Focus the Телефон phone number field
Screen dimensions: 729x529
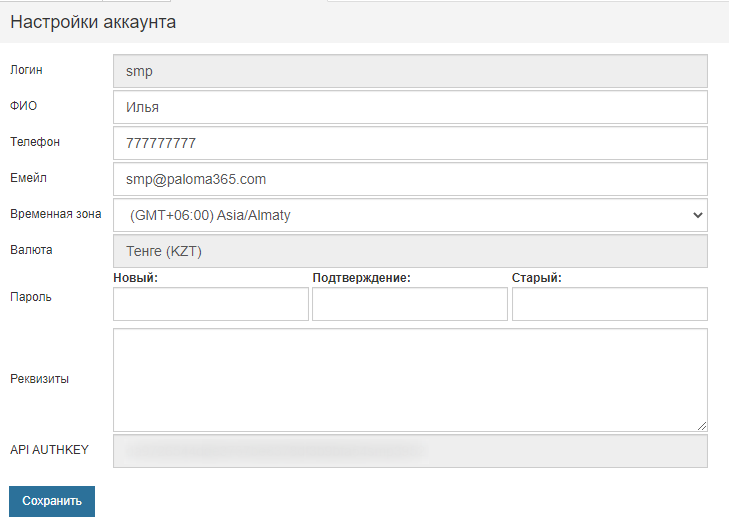pyautogui.click(x=410, y=143)
